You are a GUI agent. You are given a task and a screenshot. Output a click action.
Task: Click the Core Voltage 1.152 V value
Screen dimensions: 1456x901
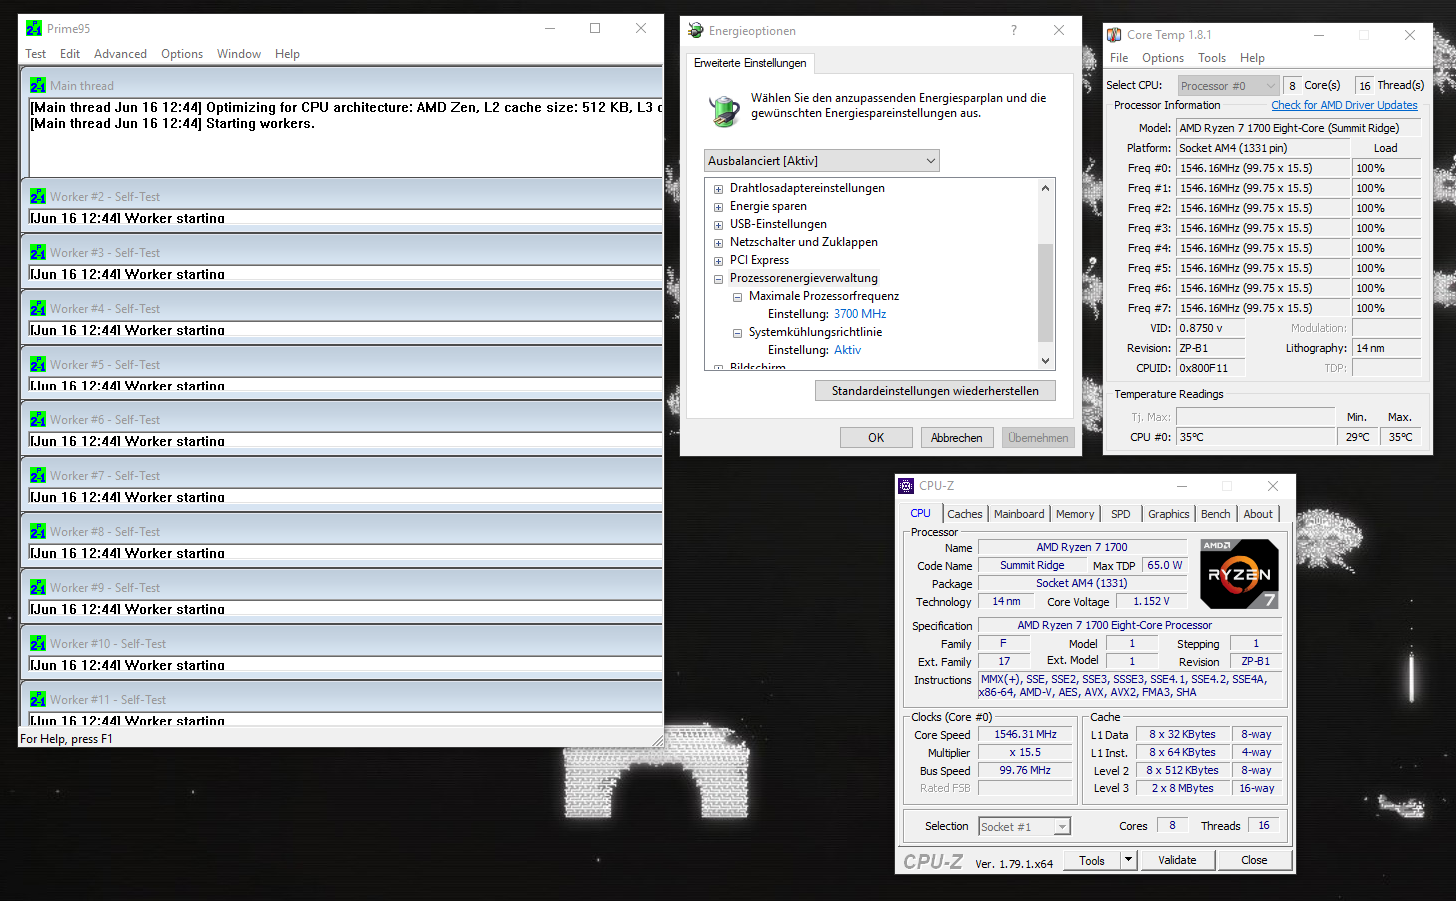[x=1151, y=602]
